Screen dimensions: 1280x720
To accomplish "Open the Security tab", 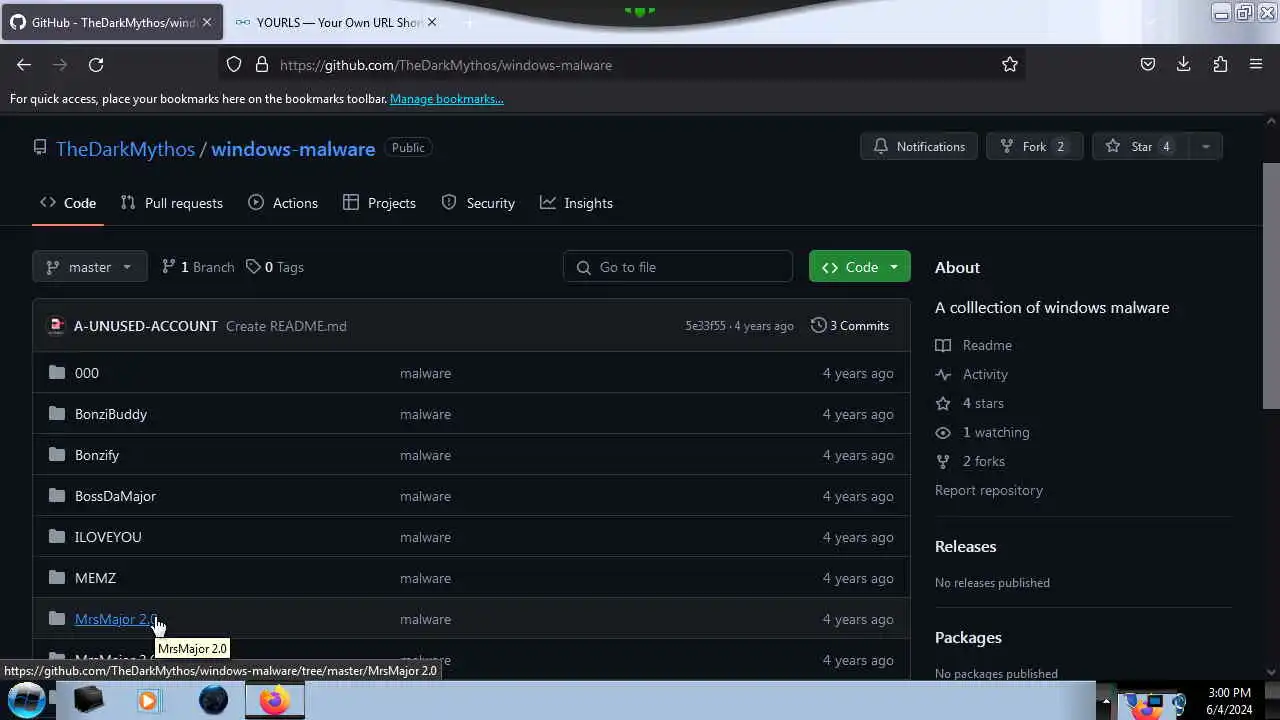I will point(478,203).
